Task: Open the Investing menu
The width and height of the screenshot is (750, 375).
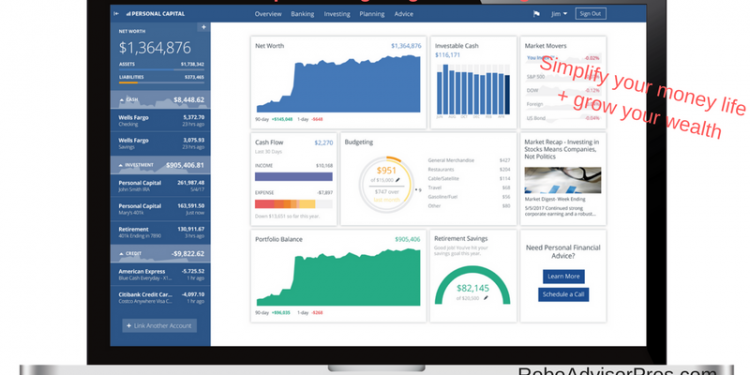Action: click(x=337, y=14)
